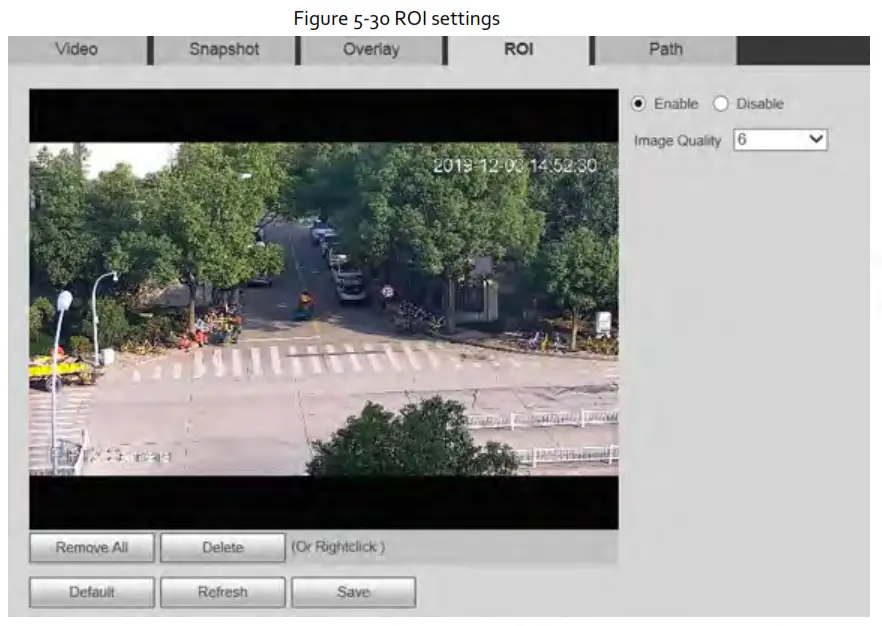Image resolution: width=882 pixels, height=626 pixels.
Task: Refresh the ROI settings page
Action: [222, 592]
